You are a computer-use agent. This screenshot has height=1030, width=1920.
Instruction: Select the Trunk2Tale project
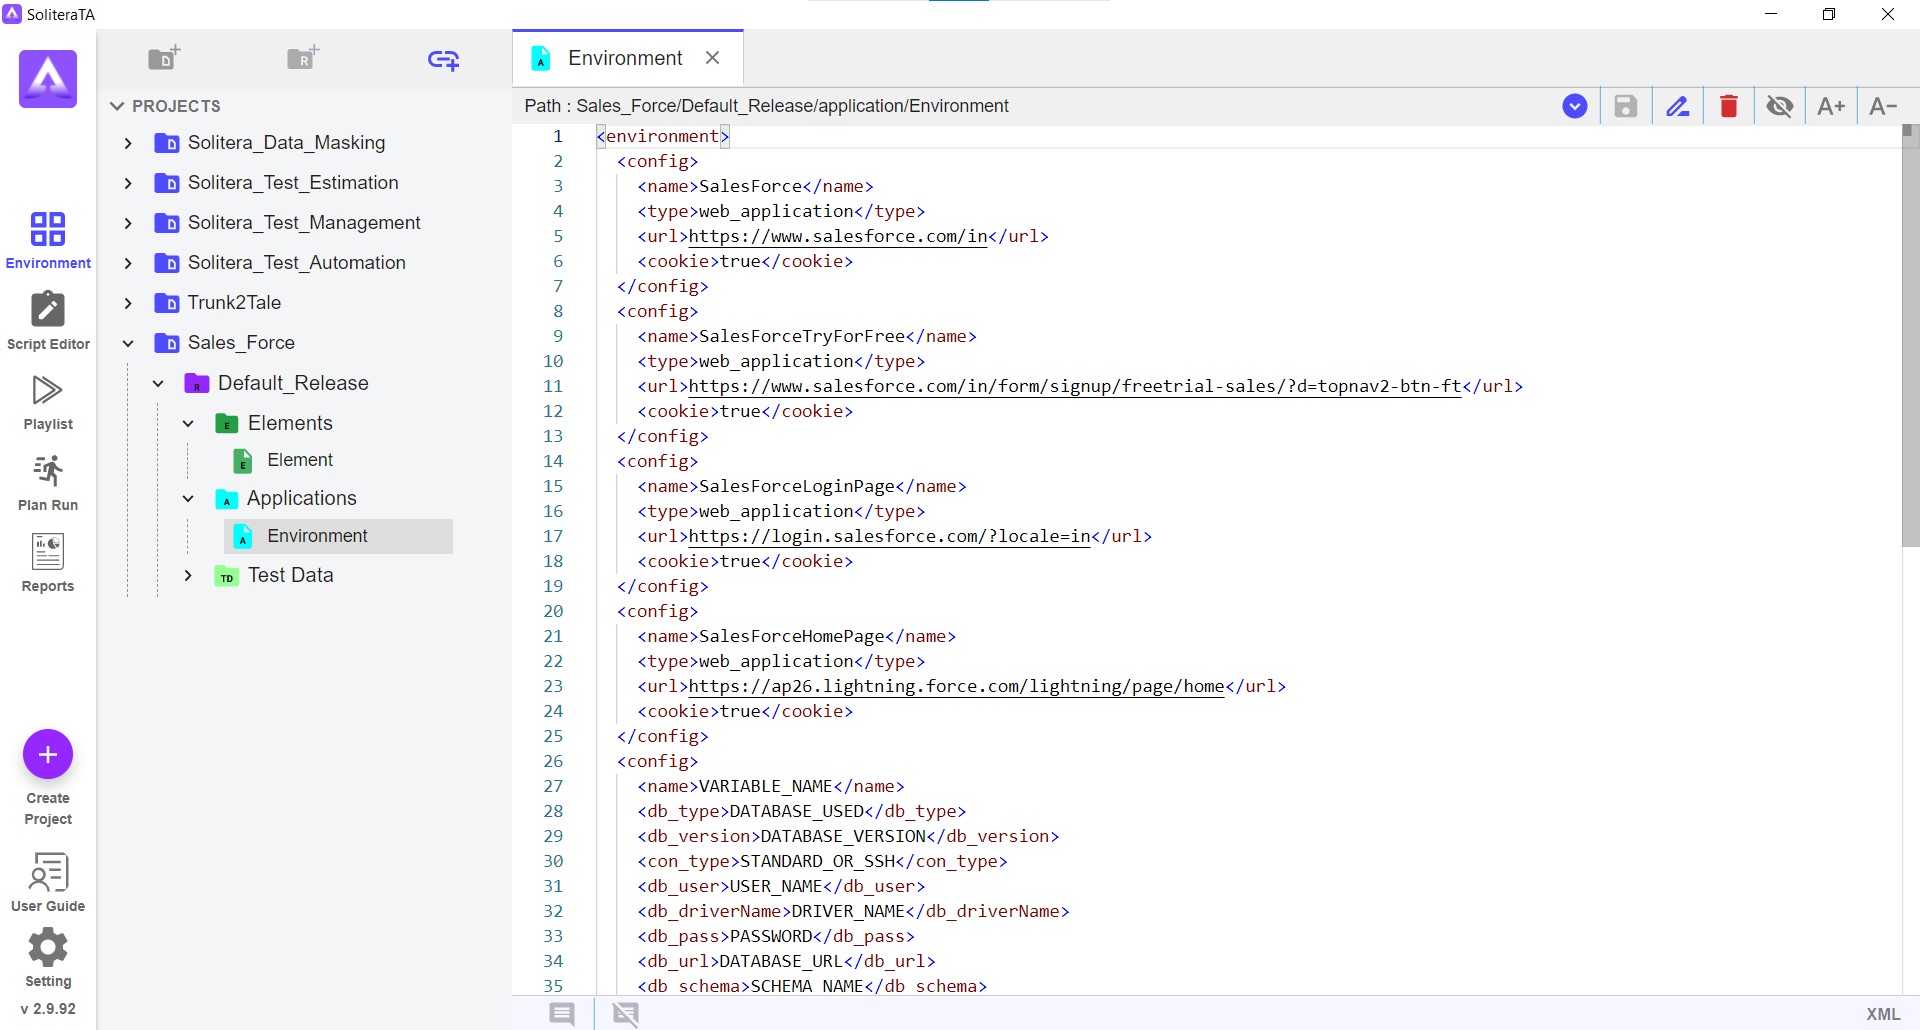pyautogui.click(x=234, y=303)
